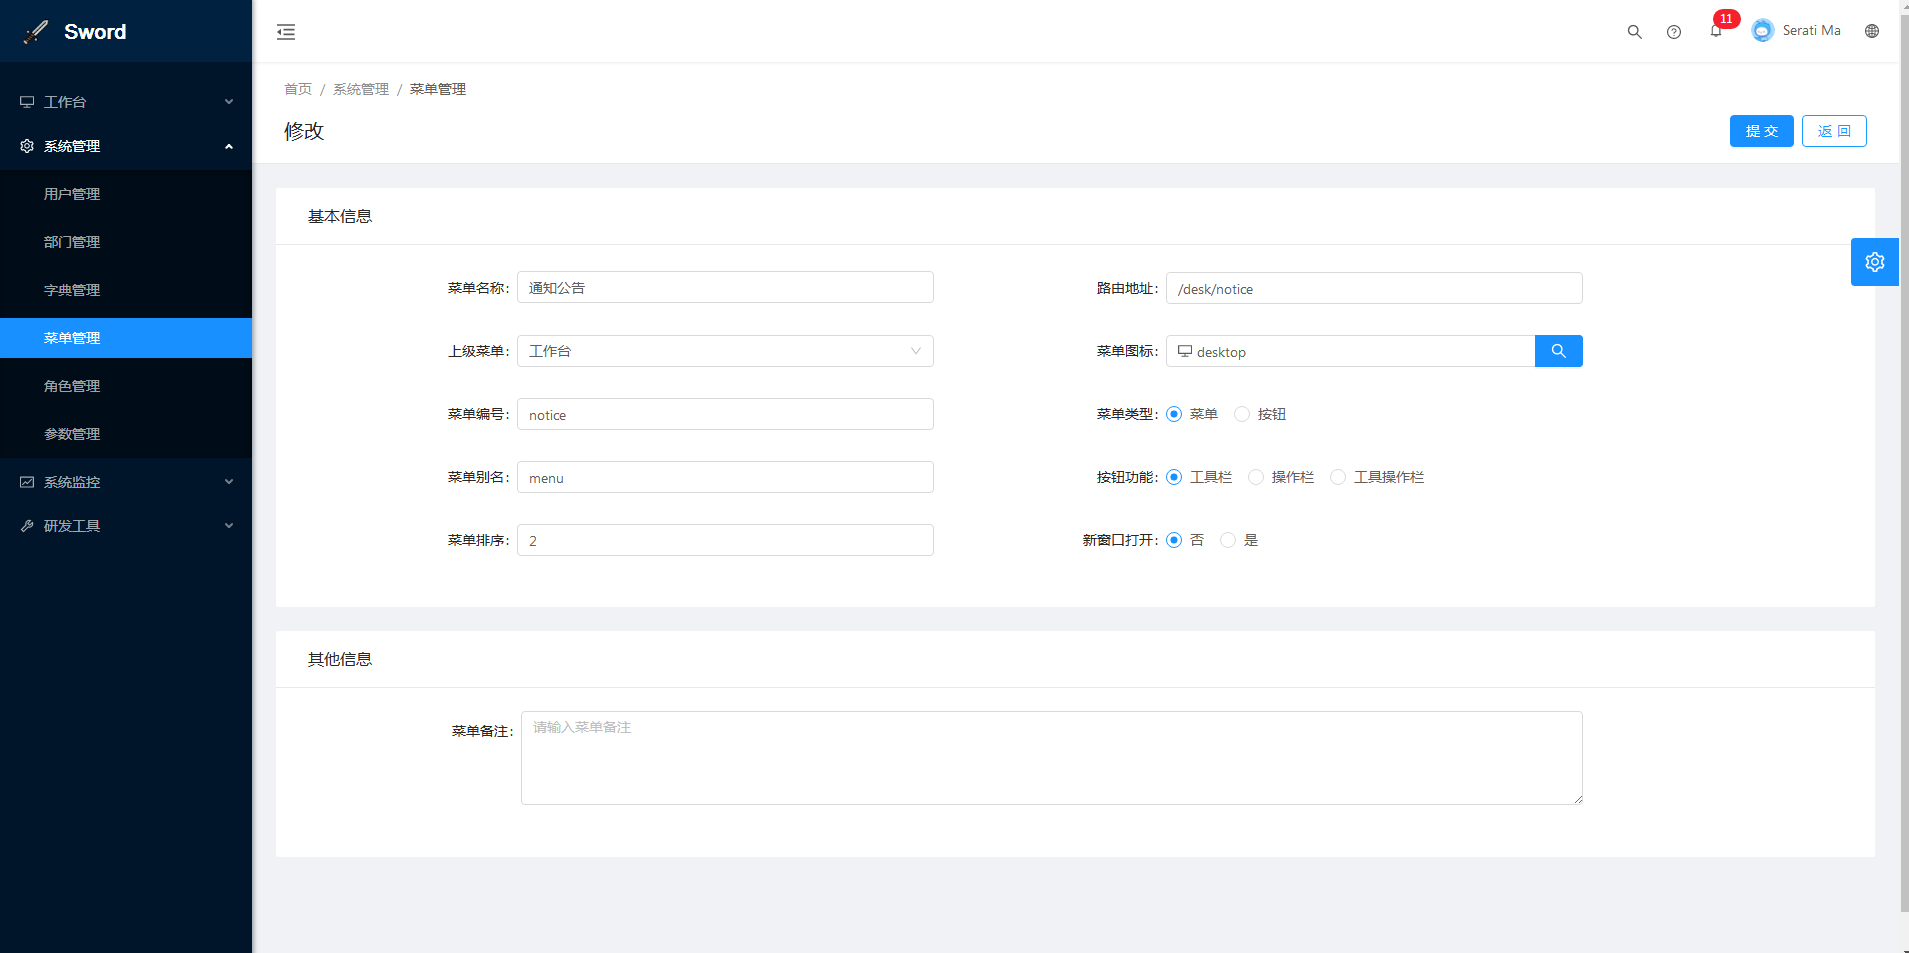This screenshot has height=953, width=1909.
Task: Open the 上级菜单 dropdown
Action: (725, 351)
